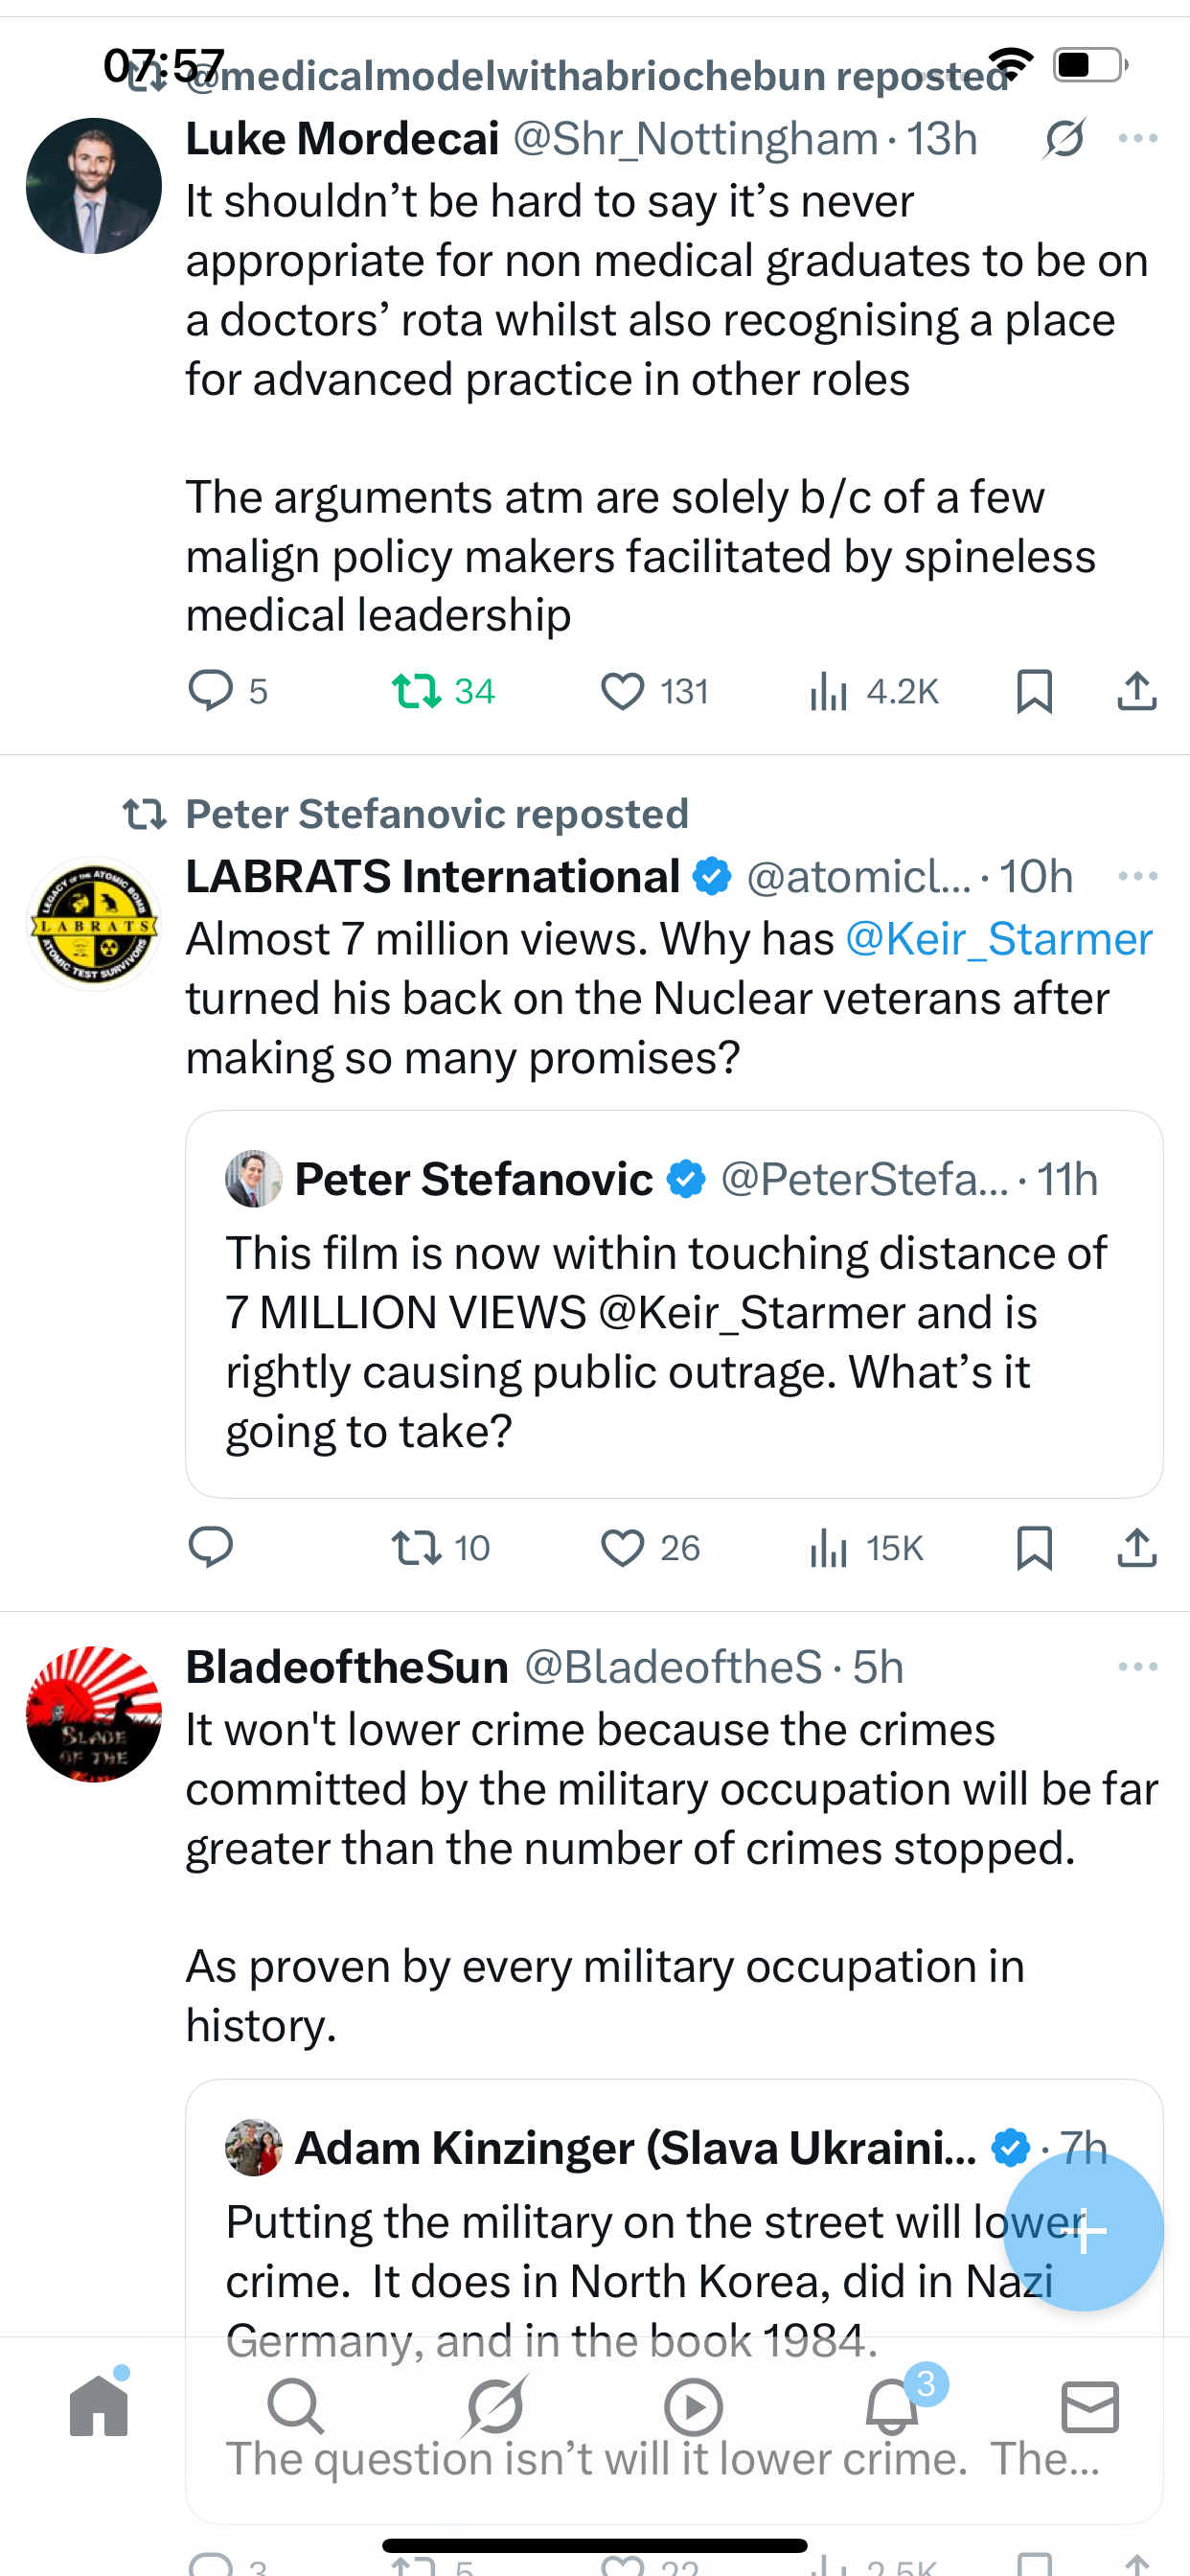
Task: Open the @Keir_Starmer mention link
Action: pos(998,939)
